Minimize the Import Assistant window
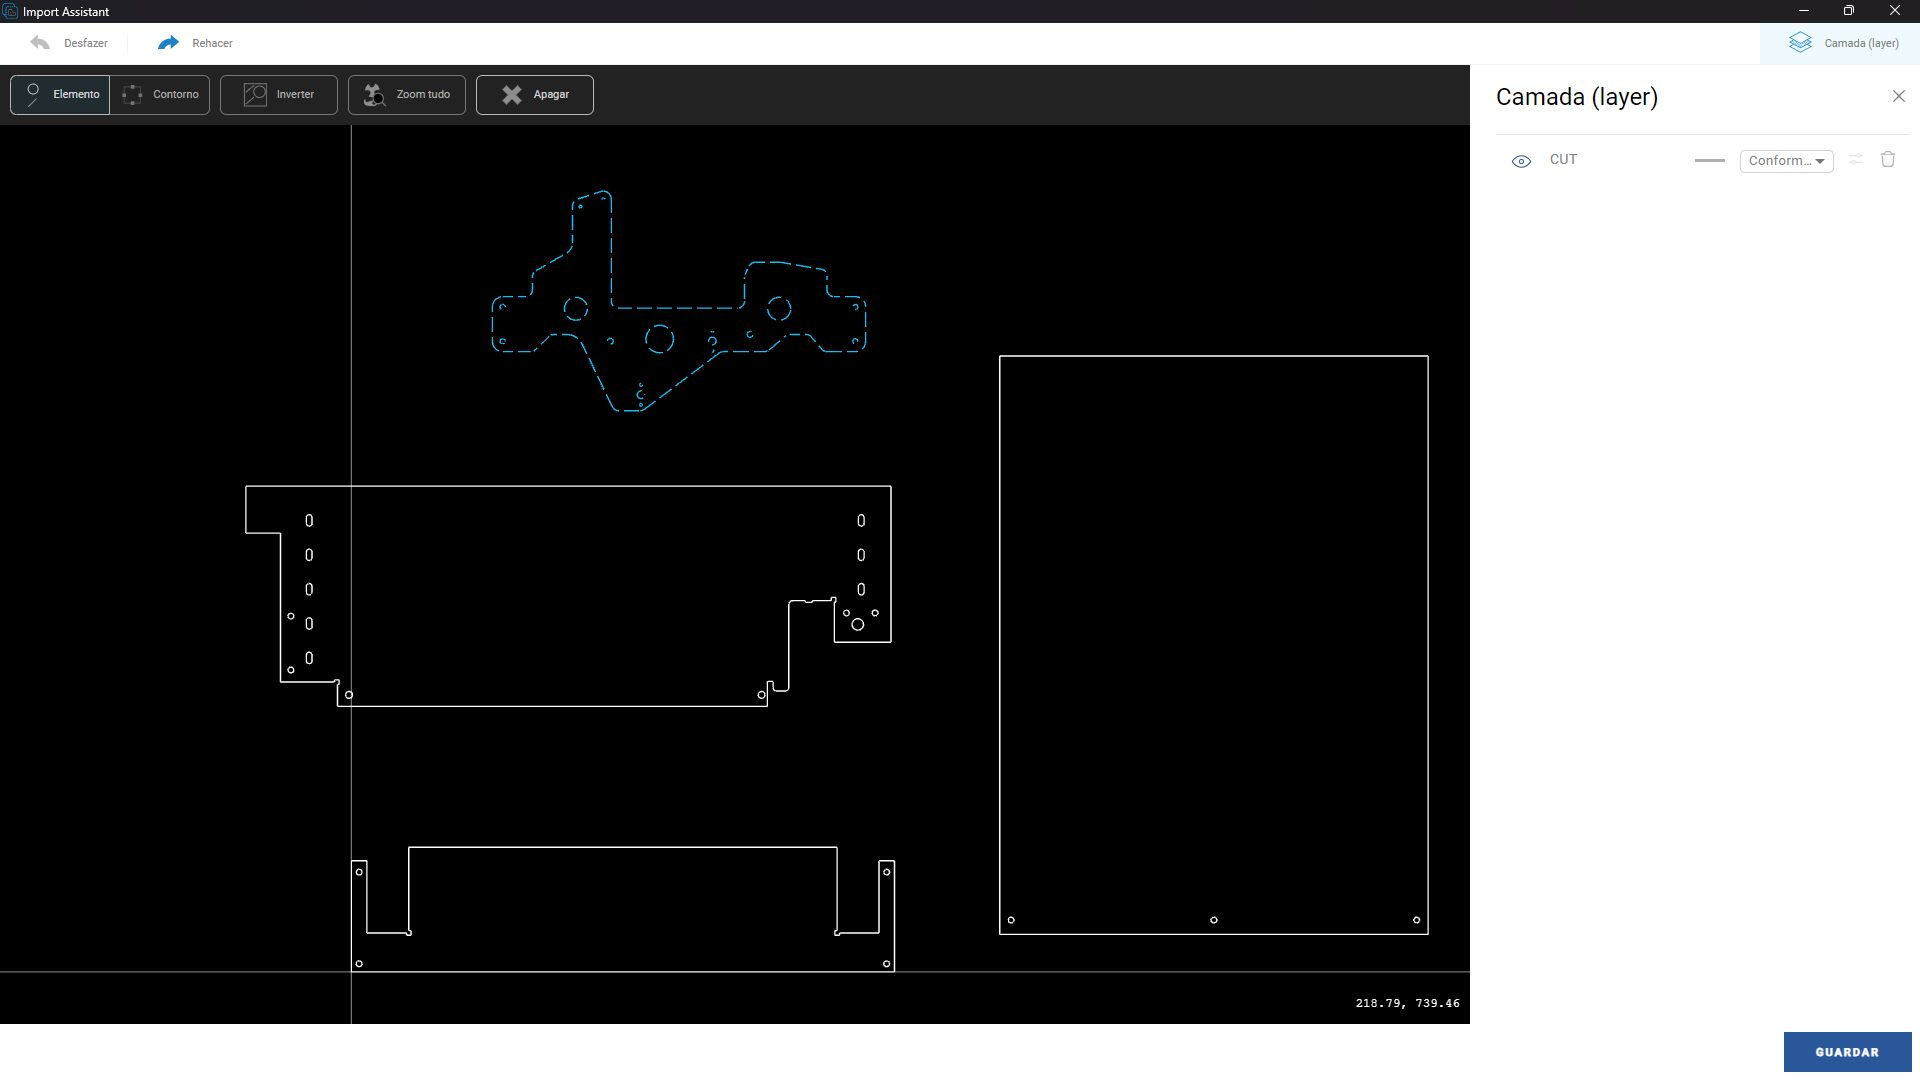1920x1080 pixels. (1804, 11)
